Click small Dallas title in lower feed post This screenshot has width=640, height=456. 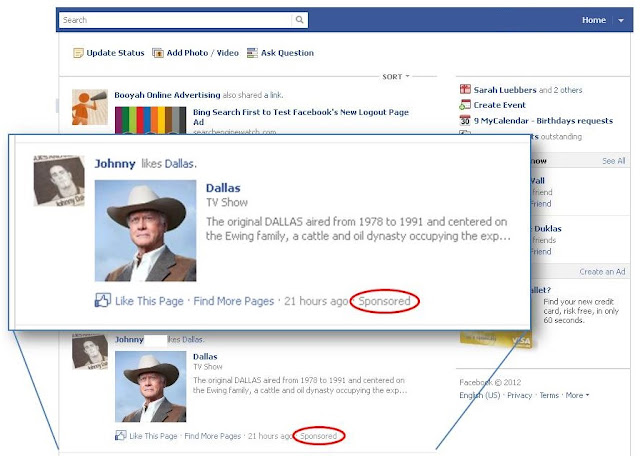205,356
